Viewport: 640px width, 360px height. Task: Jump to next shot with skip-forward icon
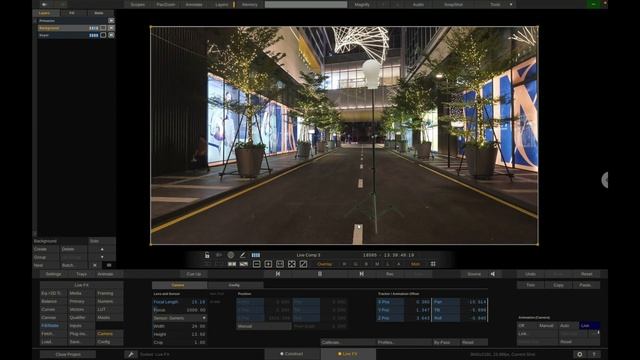click(362, 274)
